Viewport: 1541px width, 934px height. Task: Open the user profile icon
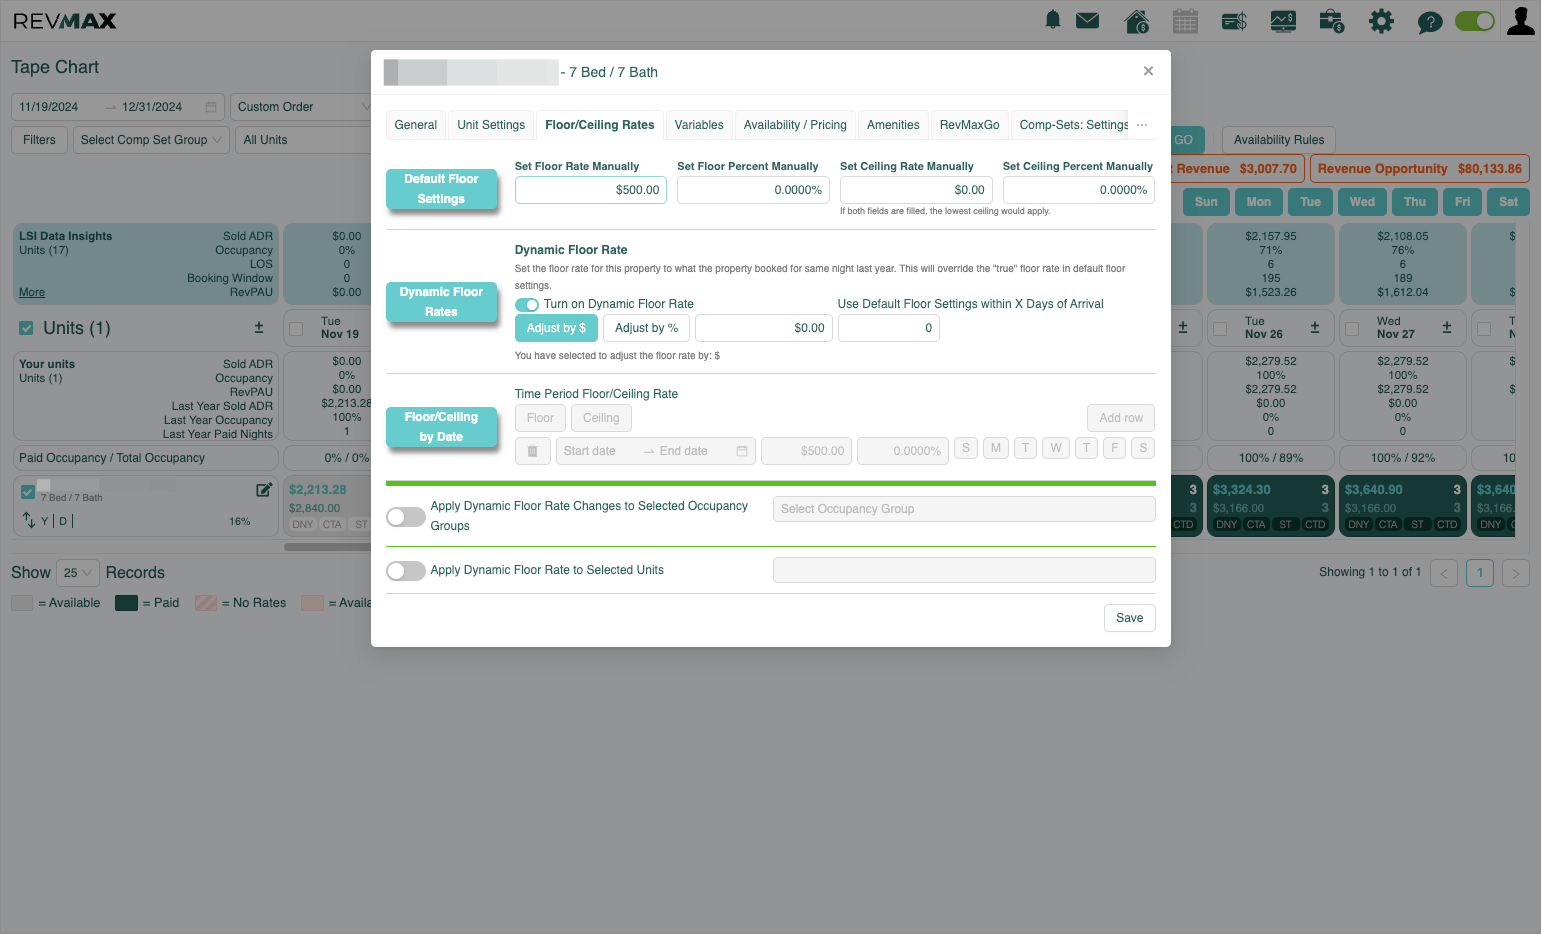[x=1520, y=21]
